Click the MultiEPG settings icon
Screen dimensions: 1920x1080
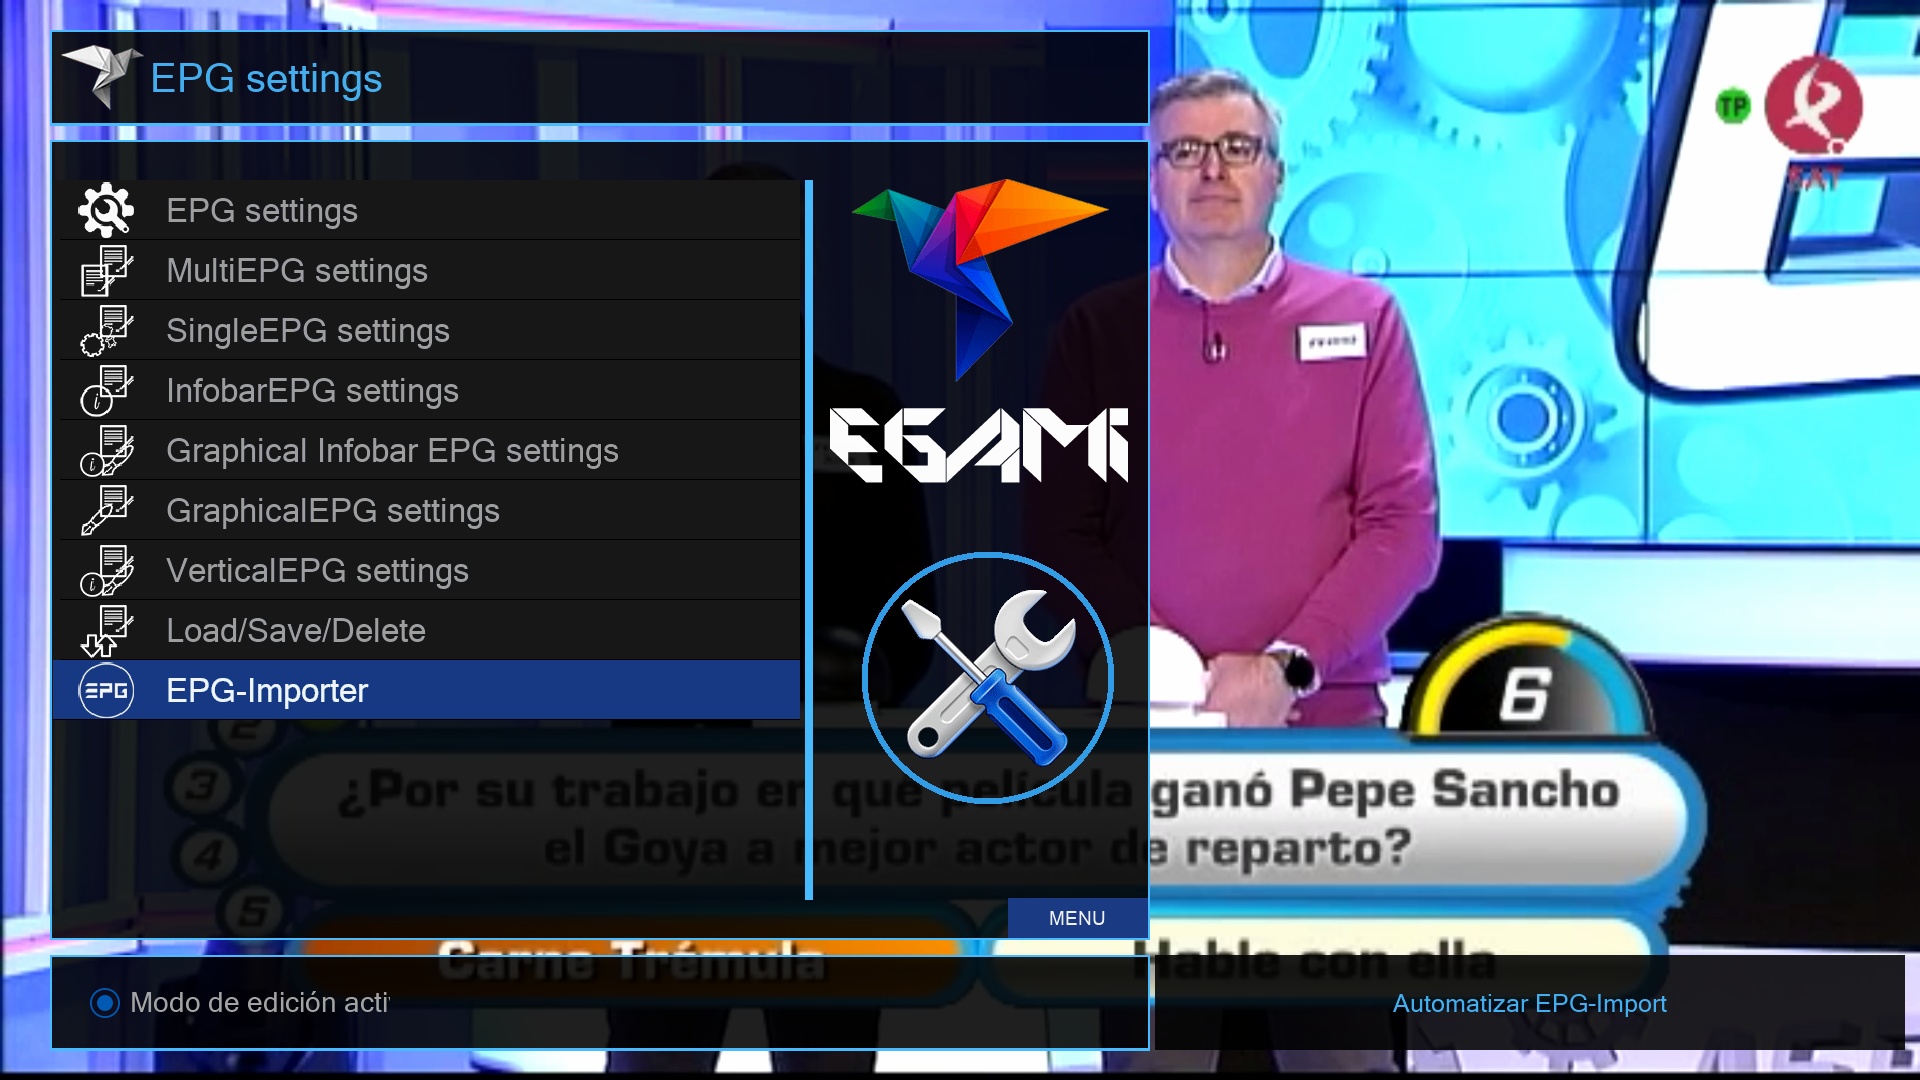(x=106, y=271)
